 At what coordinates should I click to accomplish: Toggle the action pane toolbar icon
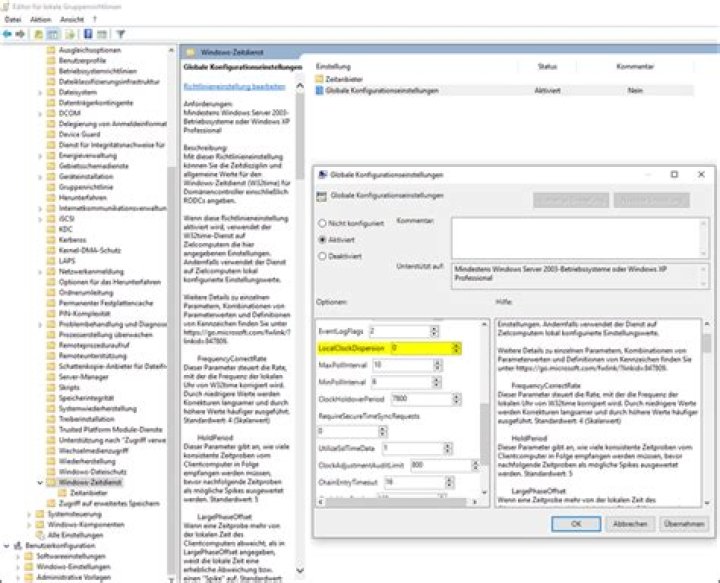(102, 34)
